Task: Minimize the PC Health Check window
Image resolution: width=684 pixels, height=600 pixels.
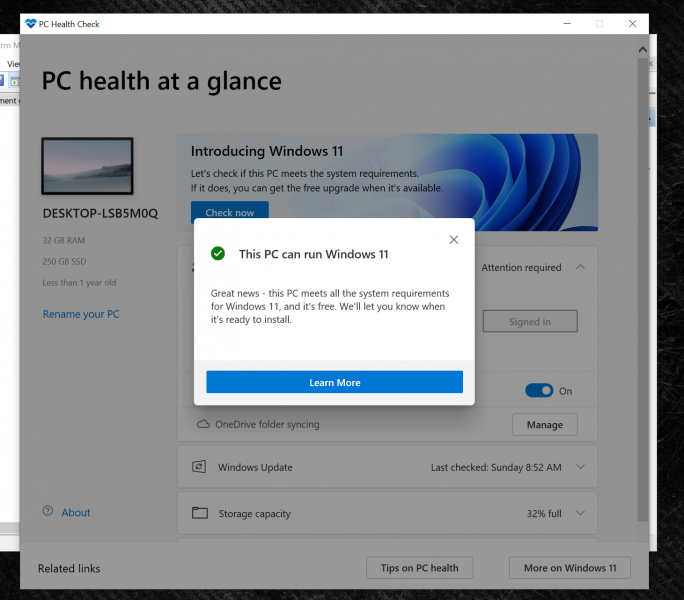Action: point(566,24)
